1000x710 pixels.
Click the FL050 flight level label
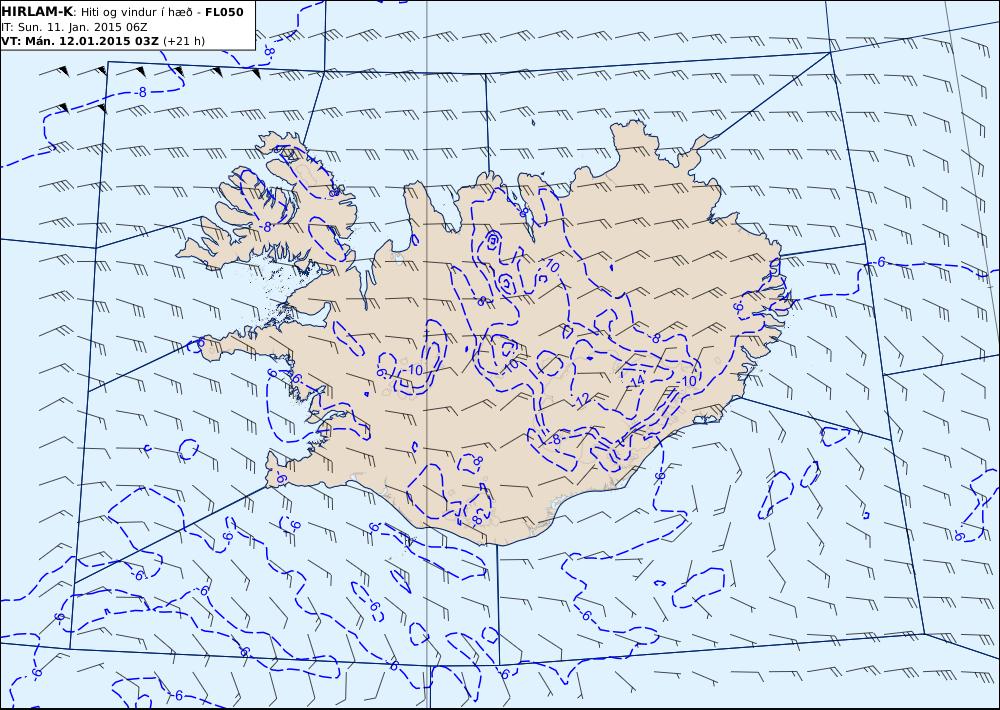(224, 12)
